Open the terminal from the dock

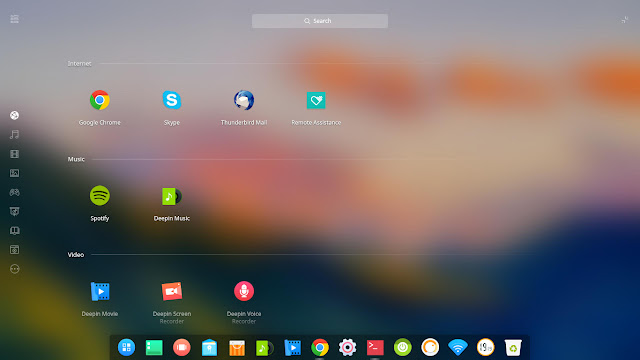pyautogui.click(x=375, y=347)
